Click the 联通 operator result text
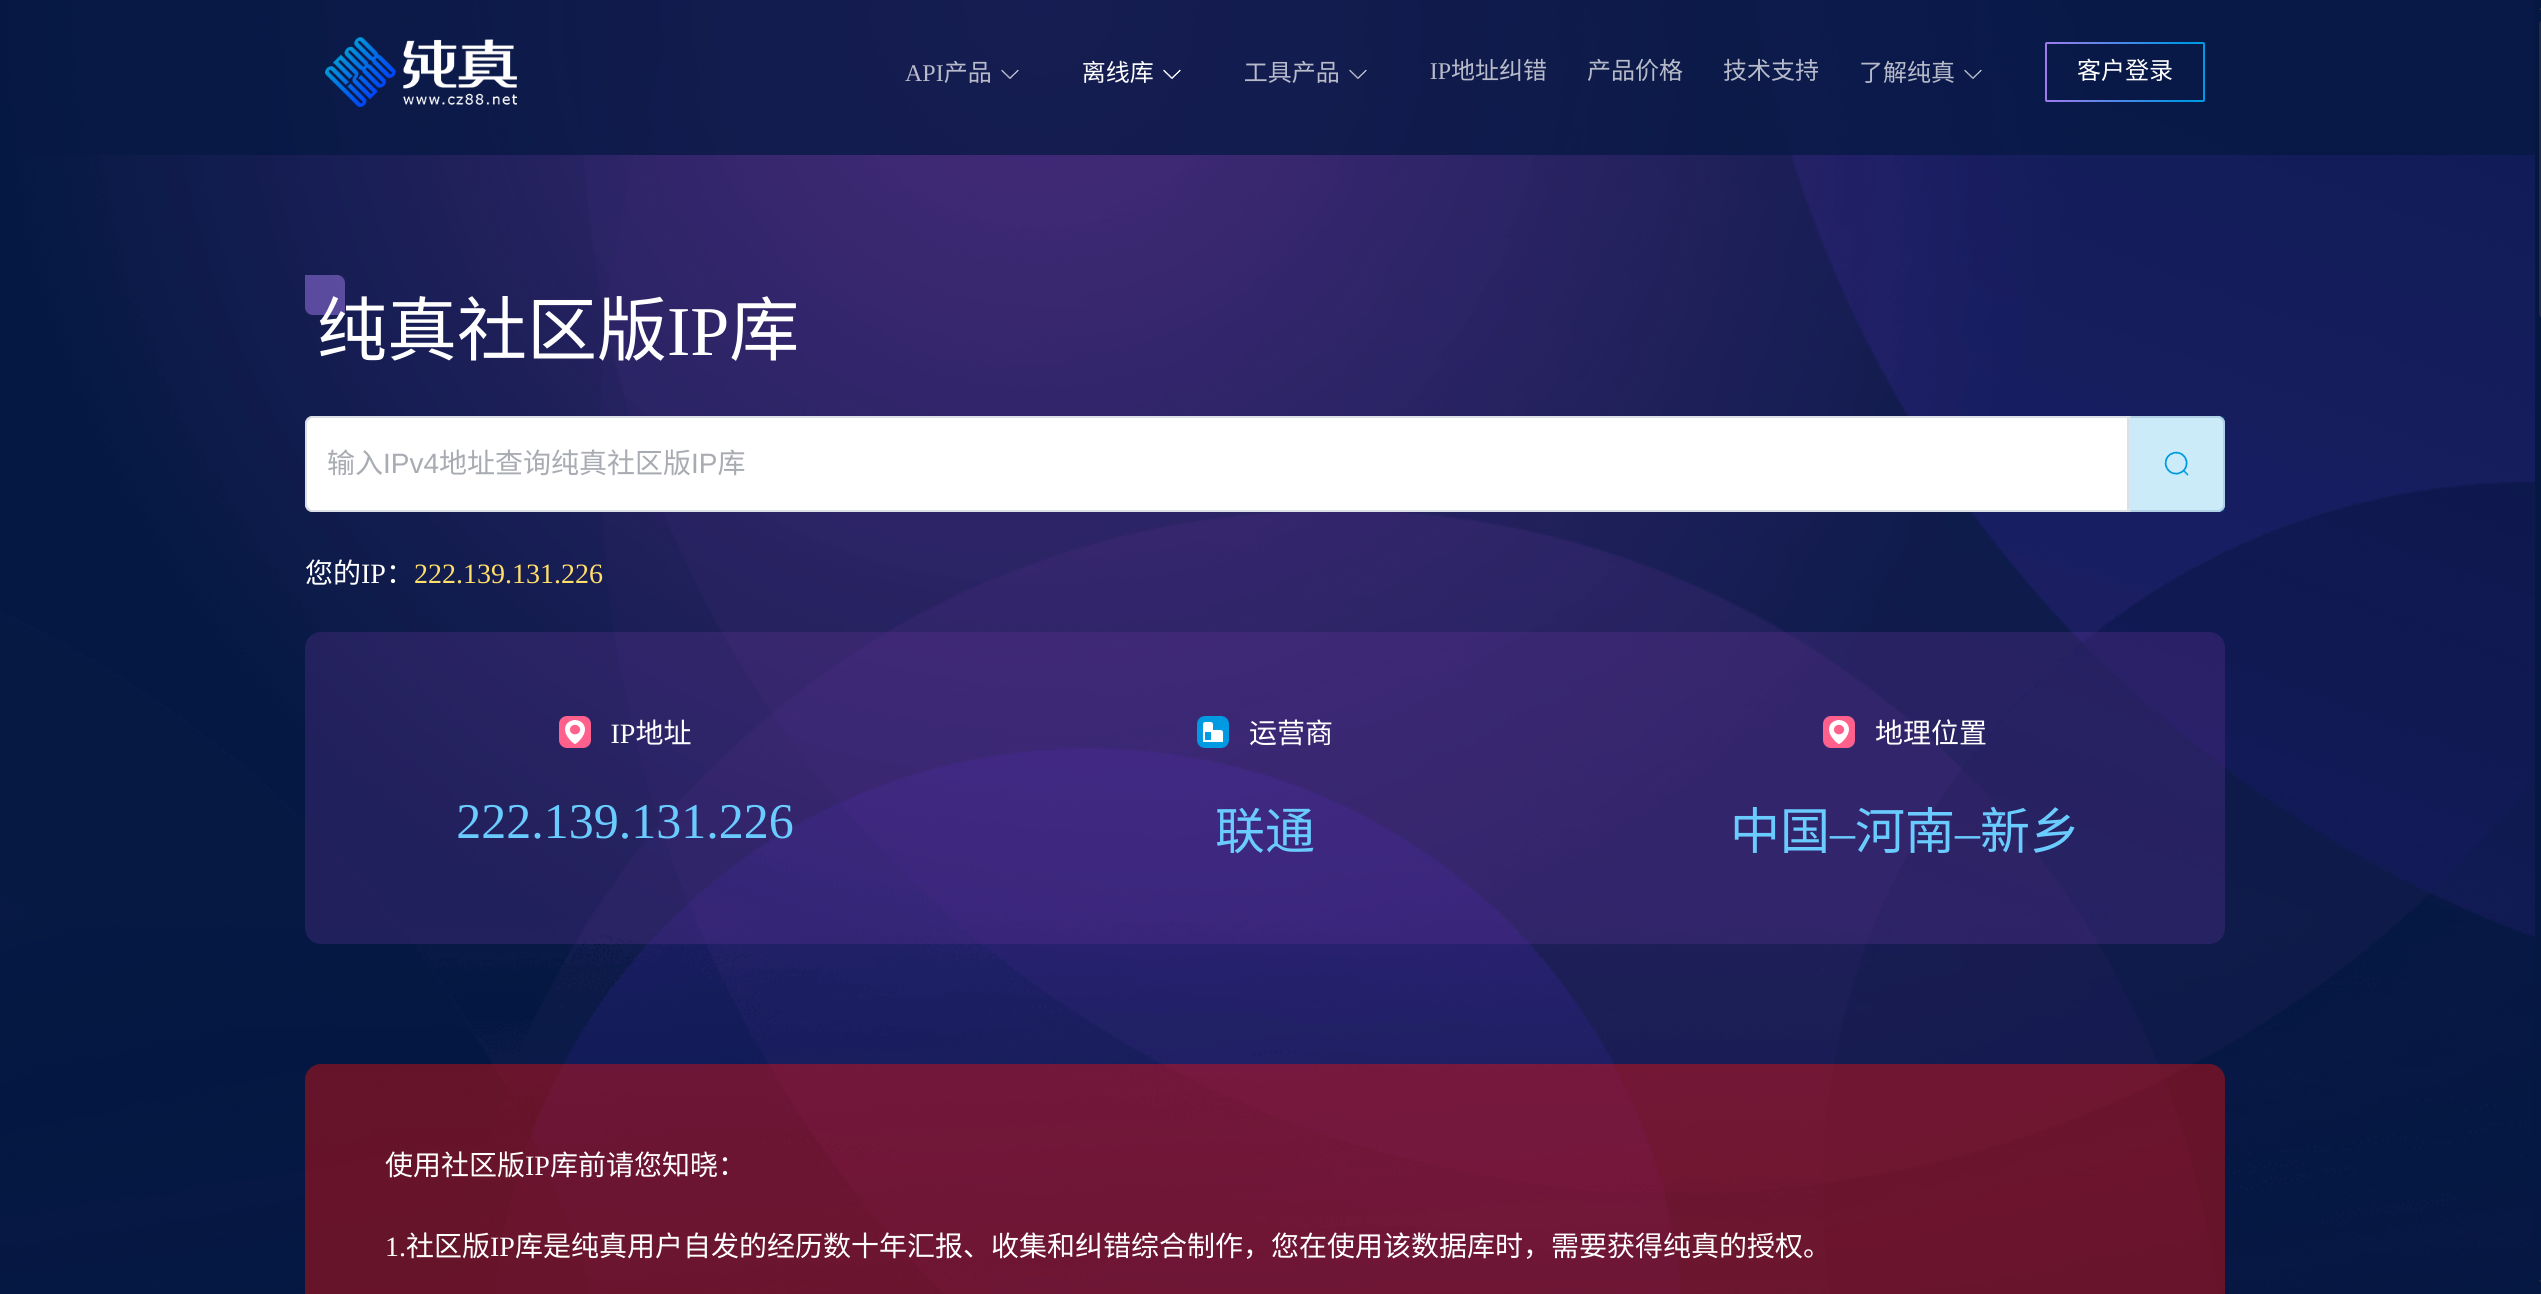Screen dimensions: 2541x1294 pyautogui.click(x=1264, y=830)
